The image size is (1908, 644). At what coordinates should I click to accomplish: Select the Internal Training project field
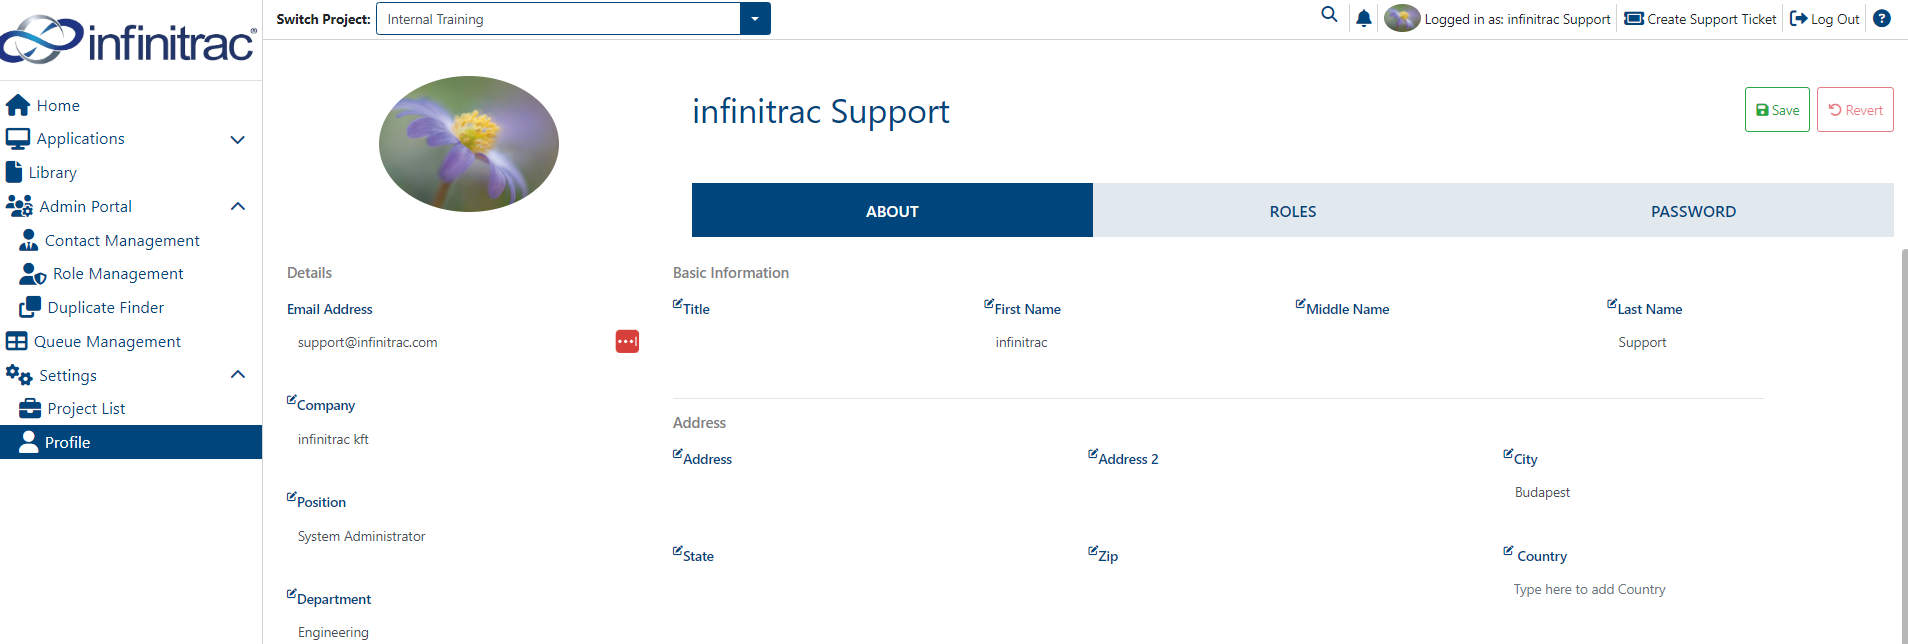point(558,19)
